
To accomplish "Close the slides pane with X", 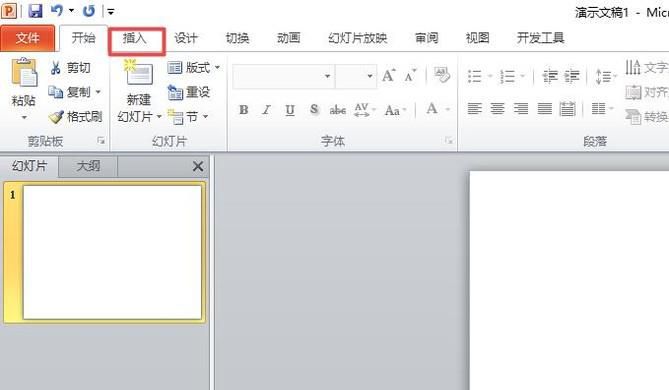I will tap(198, 166).
